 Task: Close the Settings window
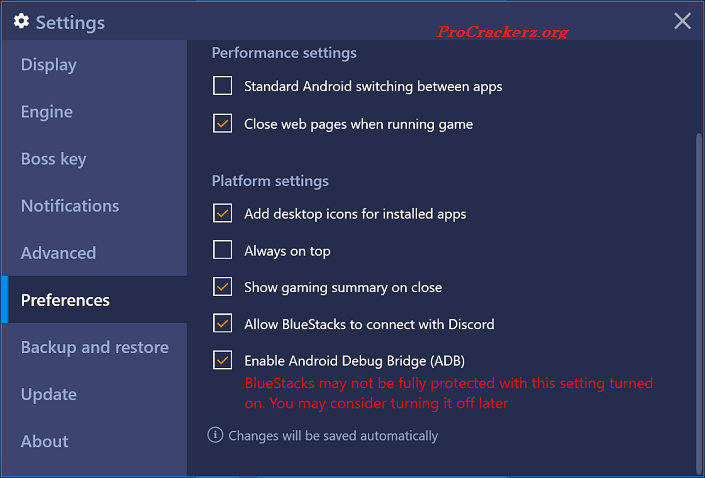click(x=682, y=21)
